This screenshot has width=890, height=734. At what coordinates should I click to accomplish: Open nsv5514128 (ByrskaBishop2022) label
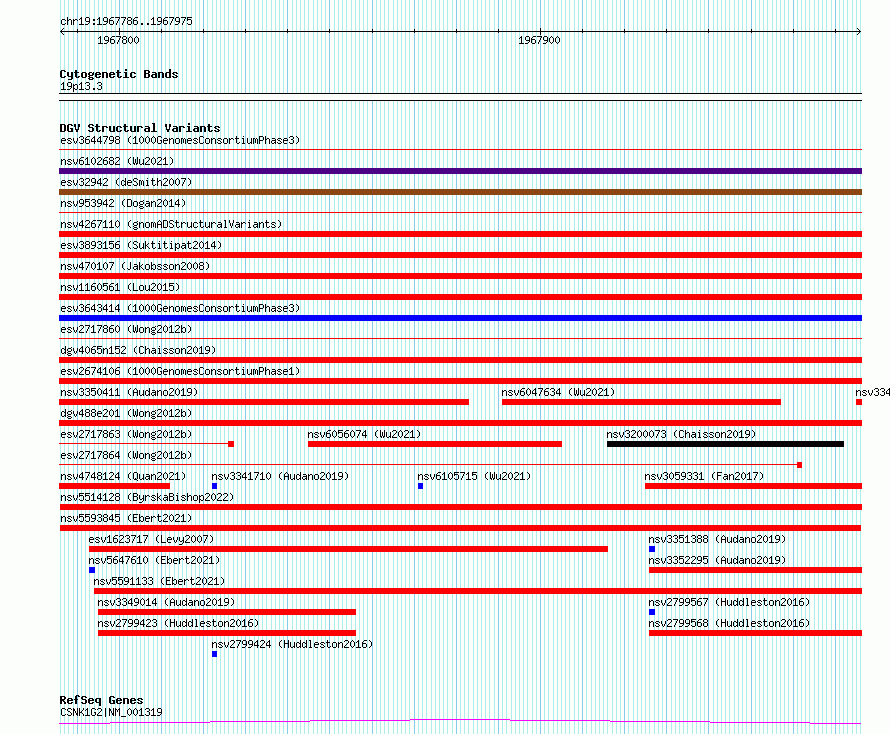coord(147,497)
